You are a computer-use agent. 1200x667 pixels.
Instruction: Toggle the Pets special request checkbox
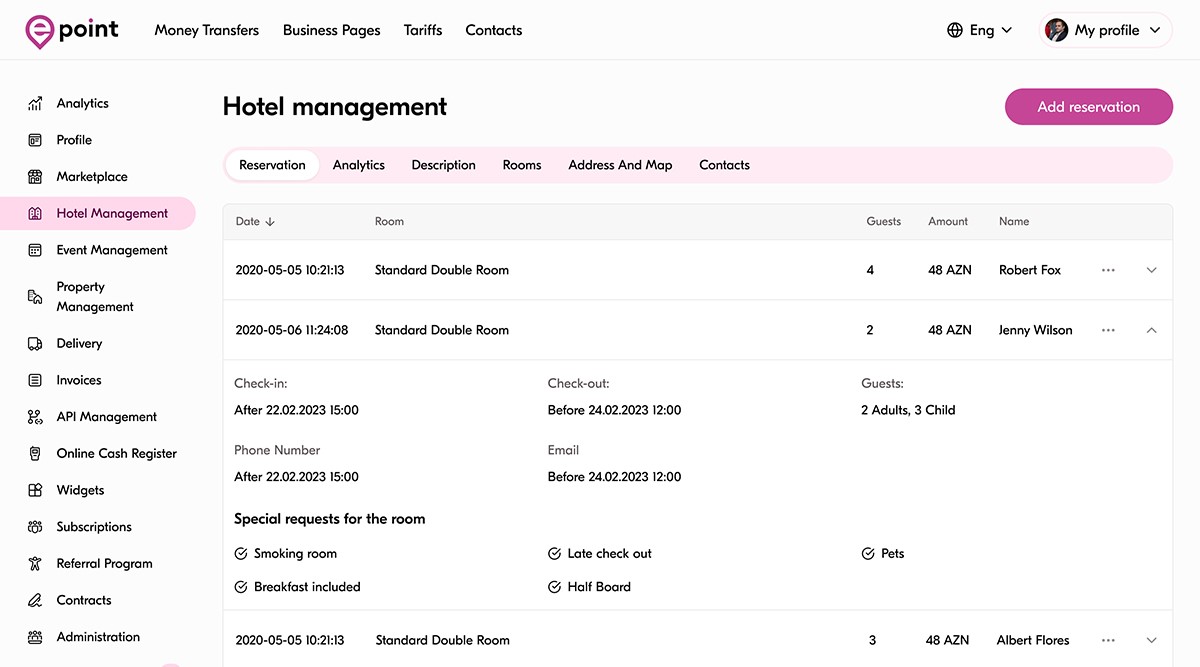click(x=868, y=553)
